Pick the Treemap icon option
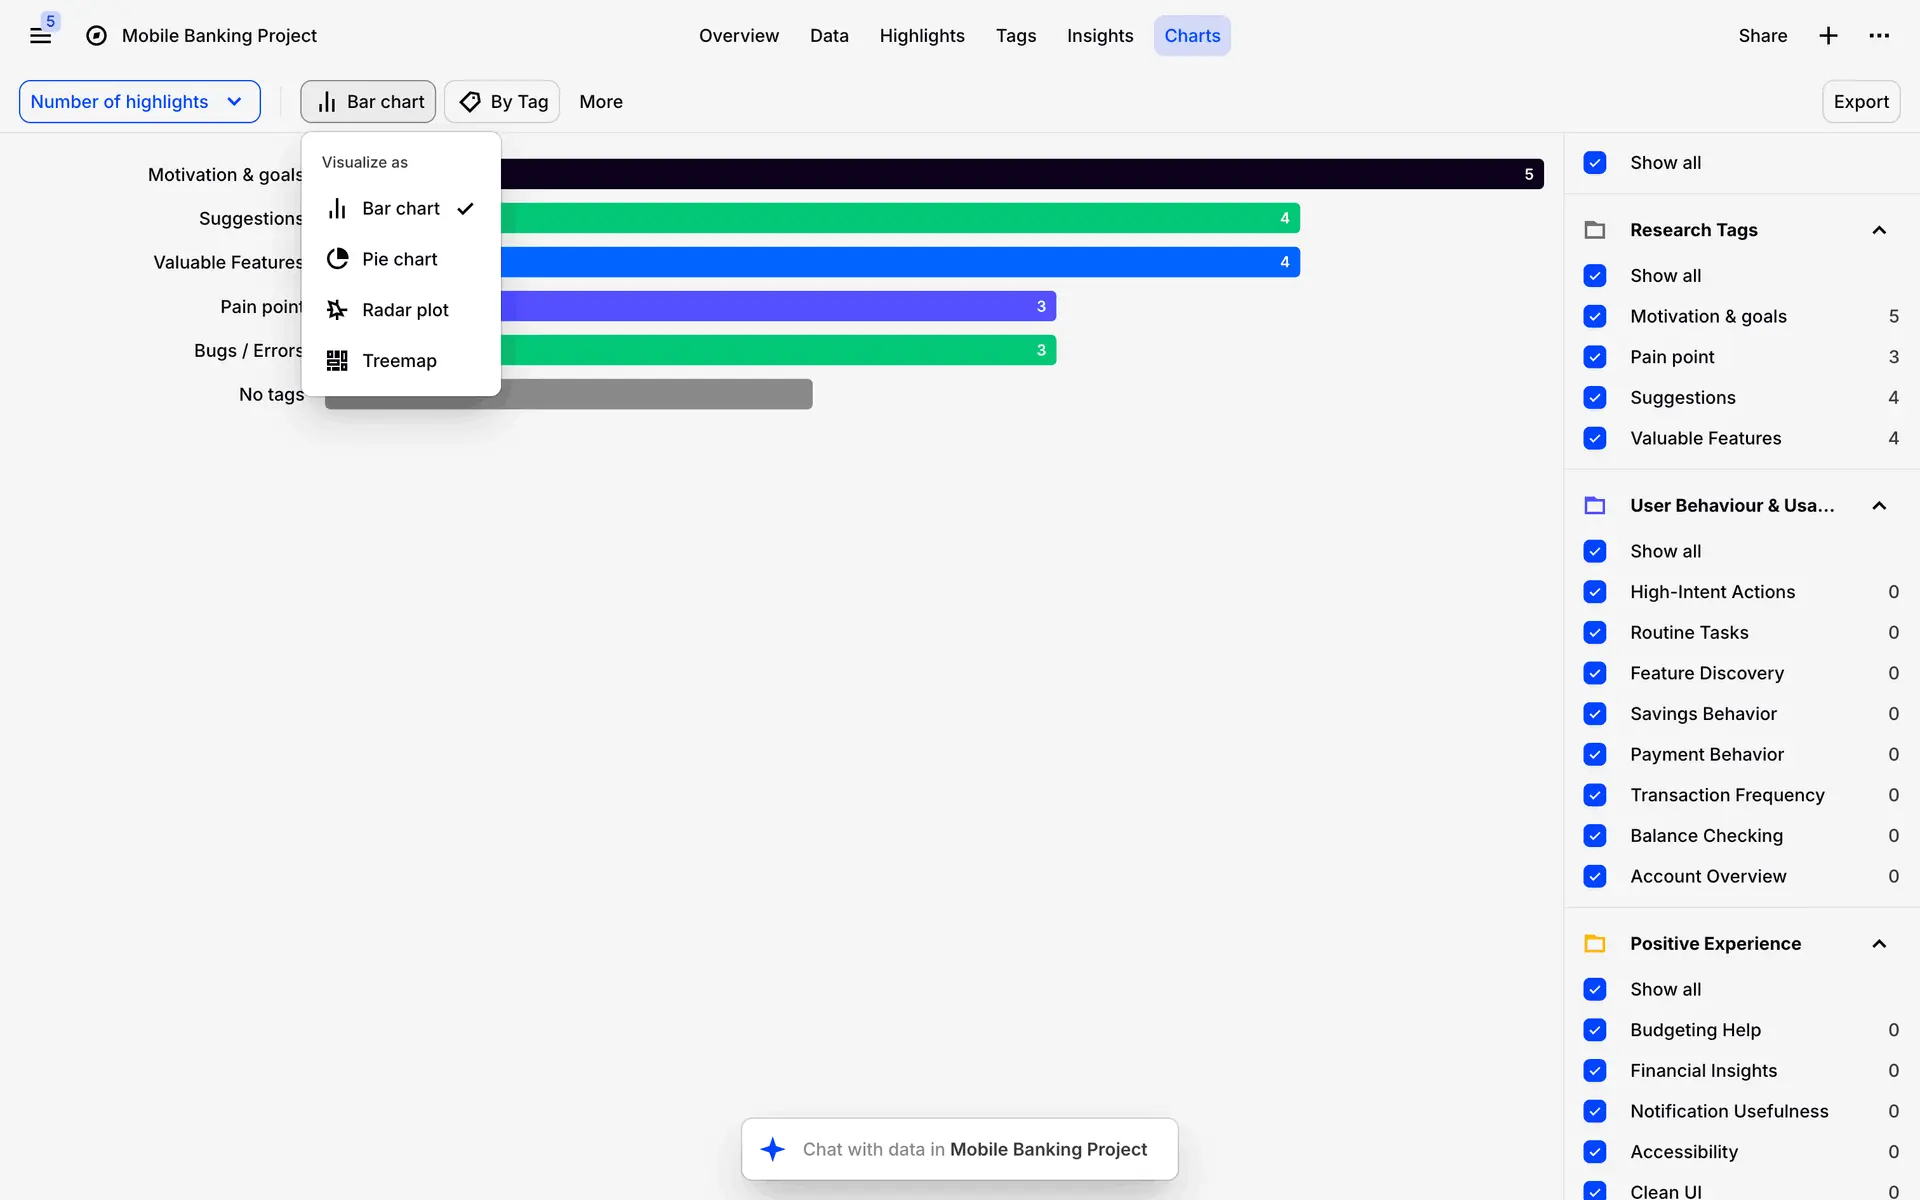Image resolution: width=1920 pixels, height=1200 pixels. pyautogui.click(x=338, y=361)
